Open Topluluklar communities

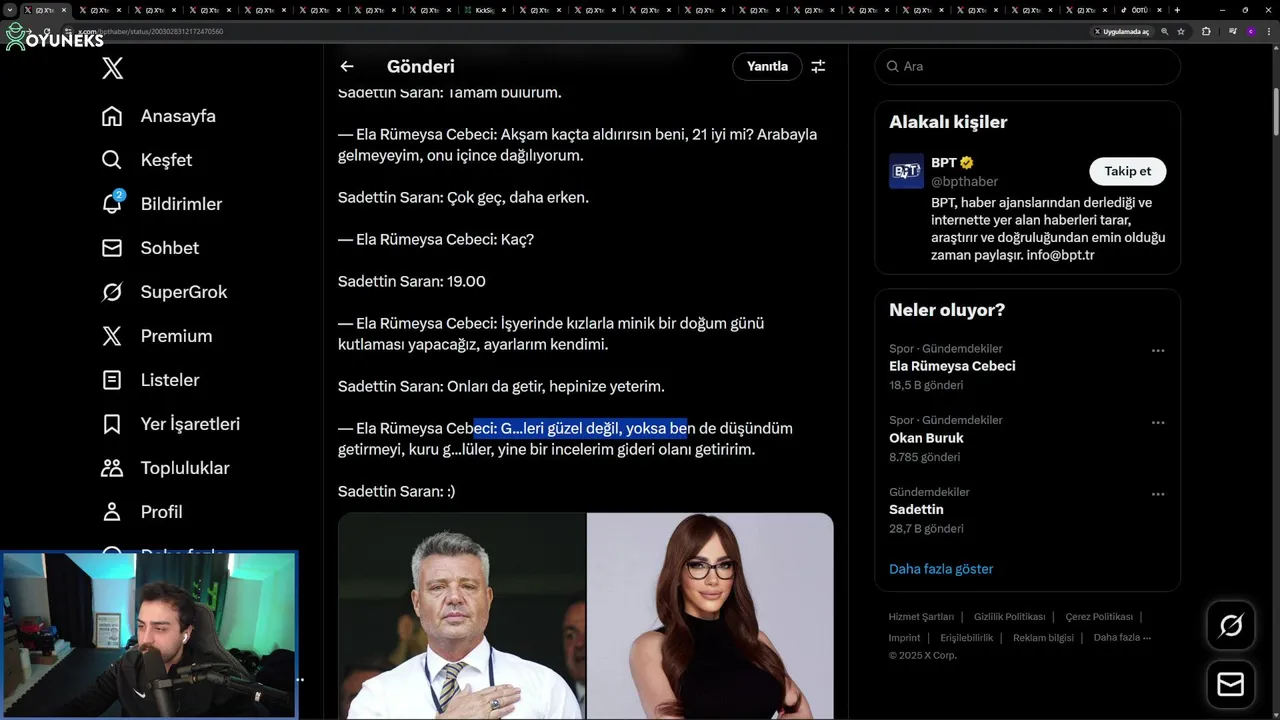tap(166, 468)
